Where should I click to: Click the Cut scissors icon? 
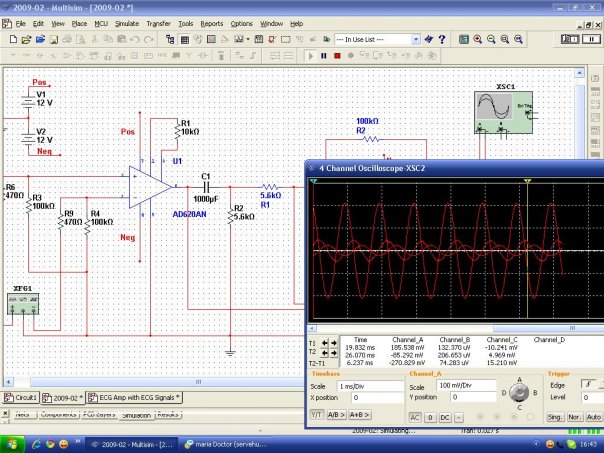pyautogui.click(x=94, y=39)
